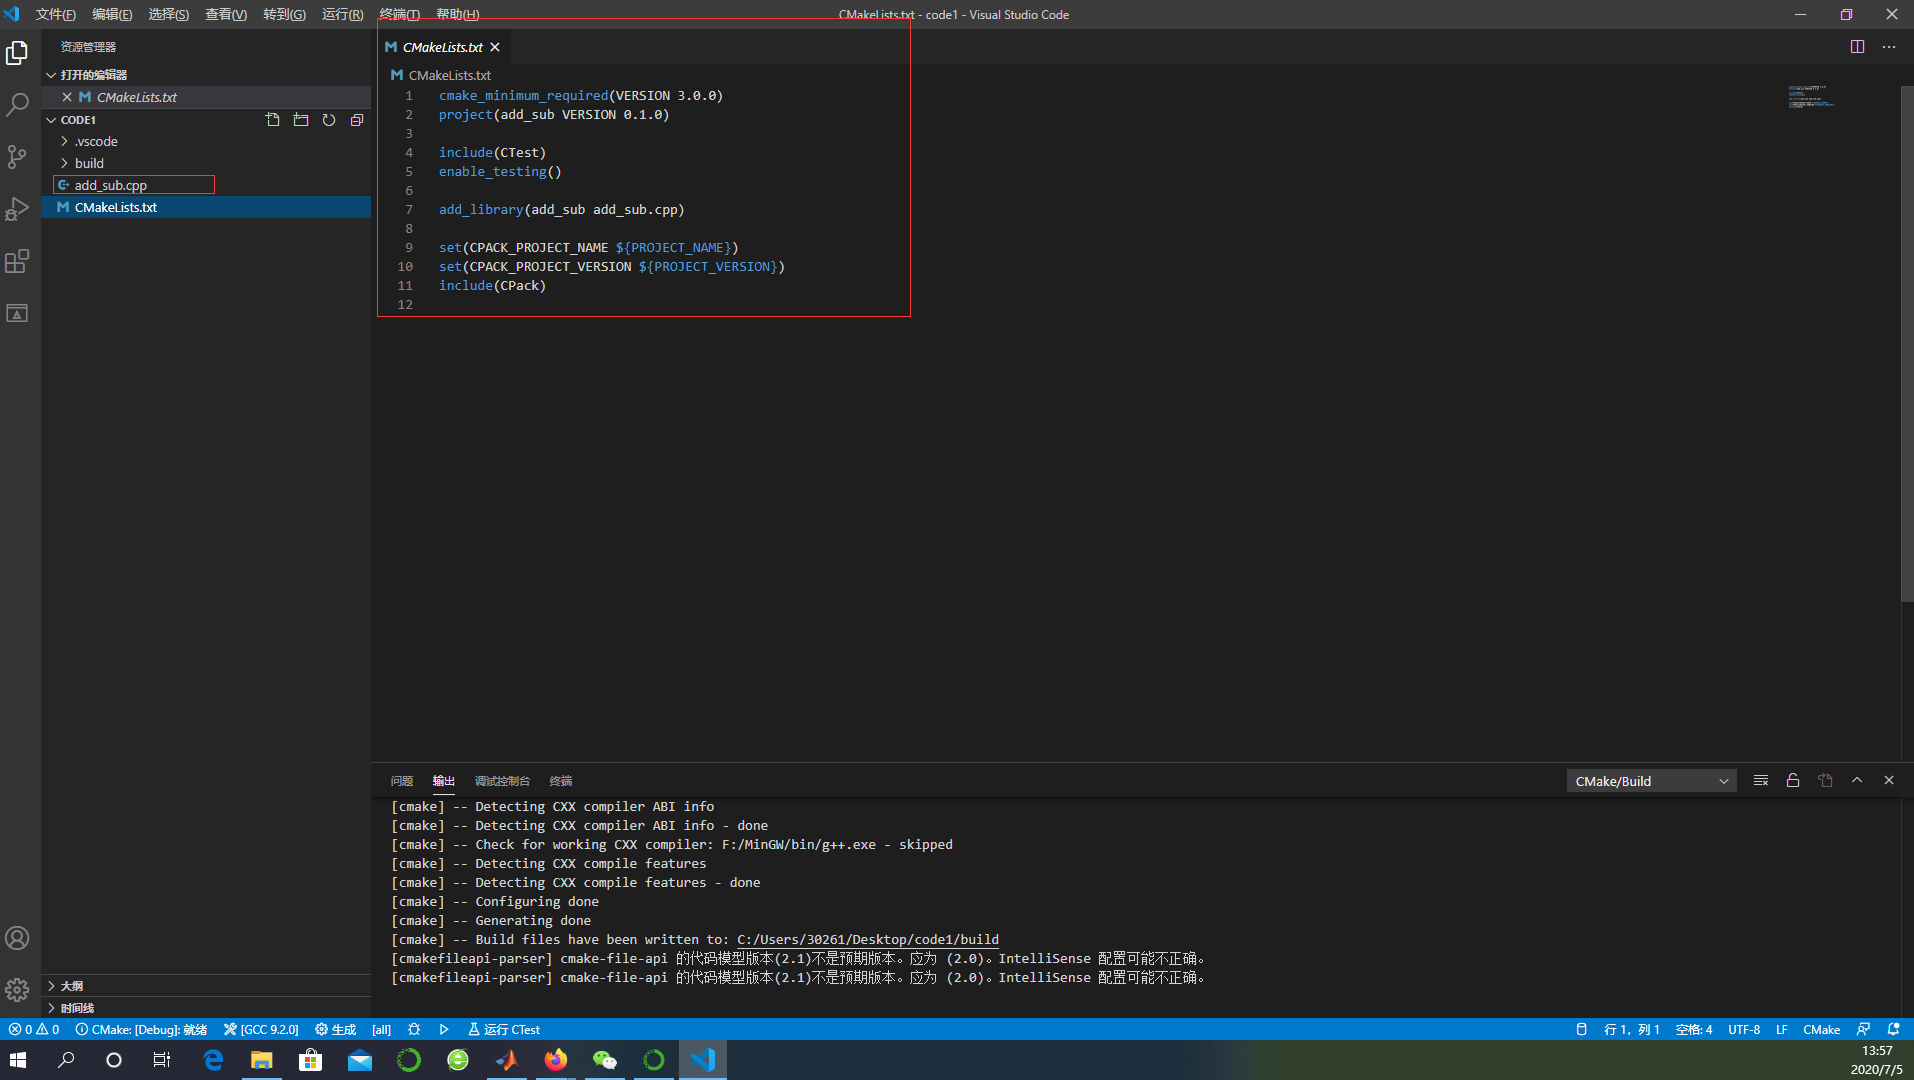Refresh the CODE1 explorer
1914x1080 pixels.
(328, 120)
